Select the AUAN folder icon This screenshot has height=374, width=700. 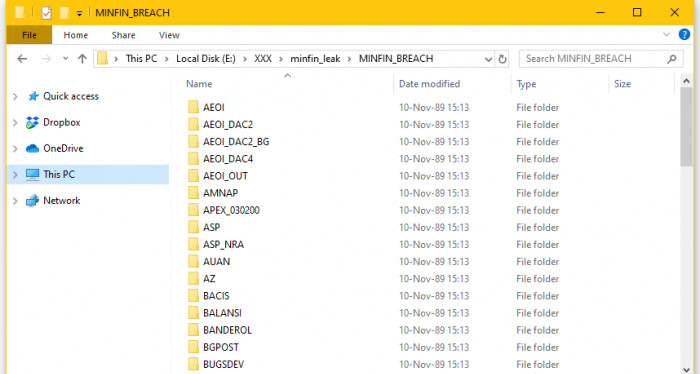(x=193, y=261)
